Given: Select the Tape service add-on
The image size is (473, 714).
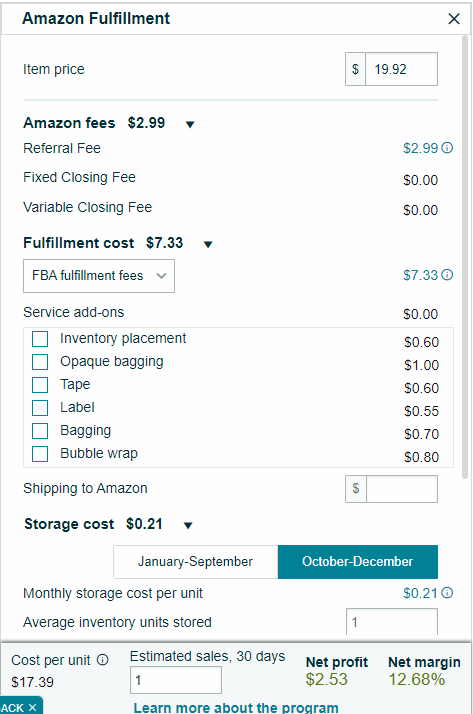Looking at the screenshot, I should pos(40,385).
